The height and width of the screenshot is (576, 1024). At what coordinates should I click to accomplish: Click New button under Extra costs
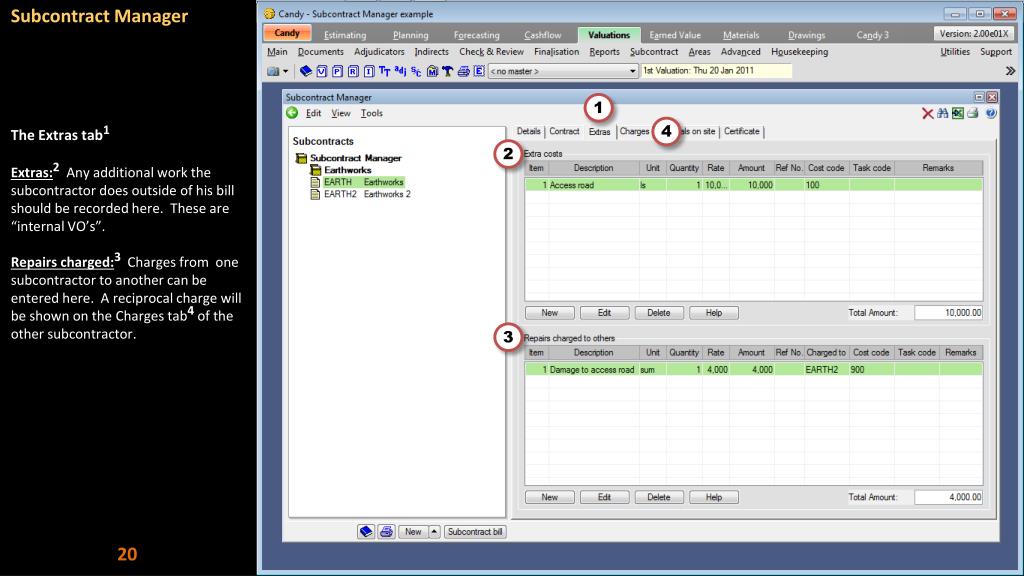[550, 313]
